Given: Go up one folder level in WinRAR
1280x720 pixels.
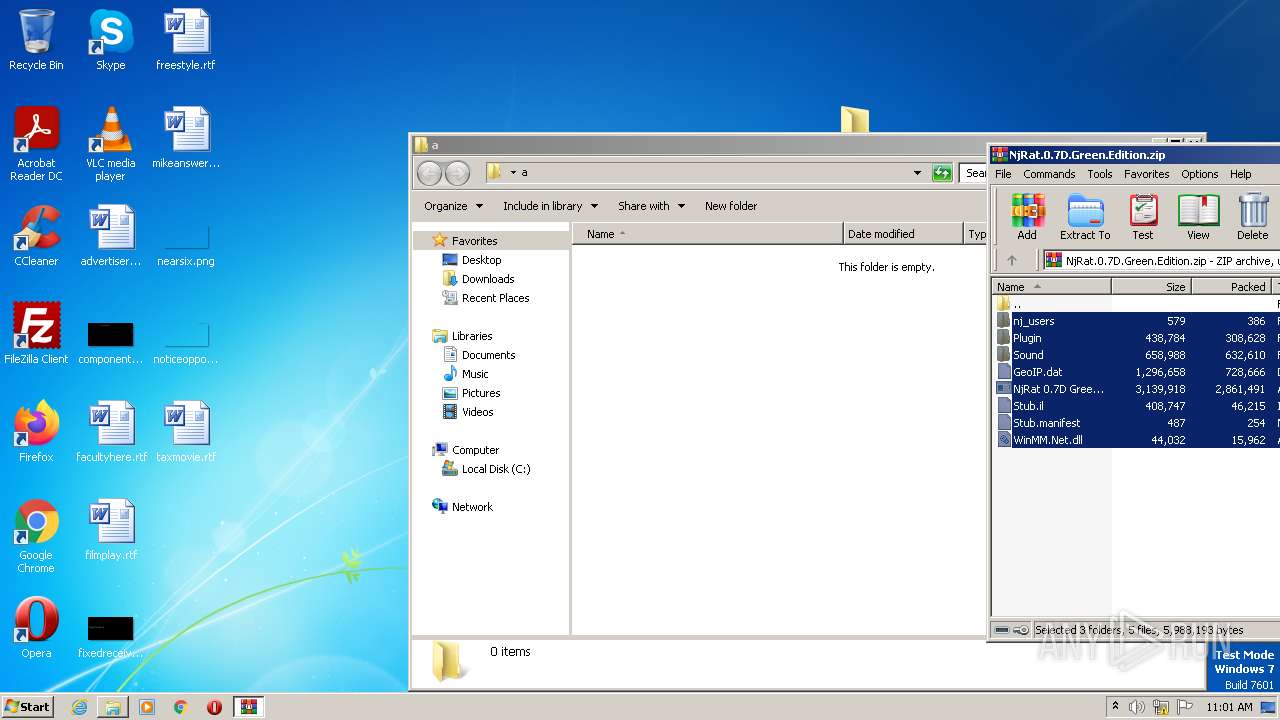Looking at the screenshot, I should tap(1012, 260).
